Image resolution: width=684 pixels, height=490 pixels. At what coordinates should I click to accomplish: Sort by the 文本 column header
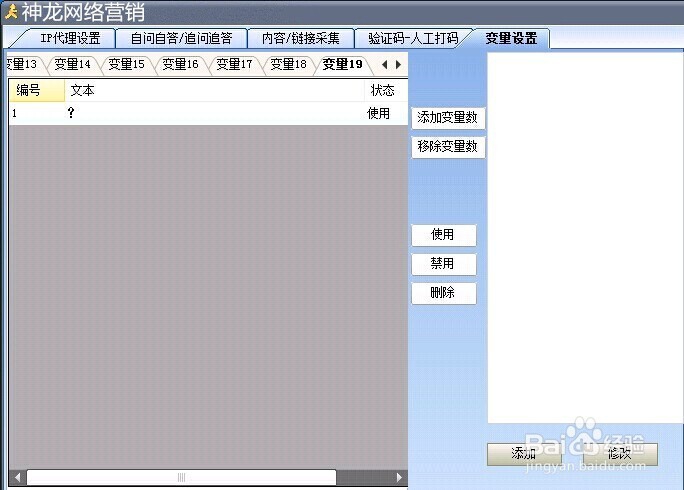pos(214,90)
